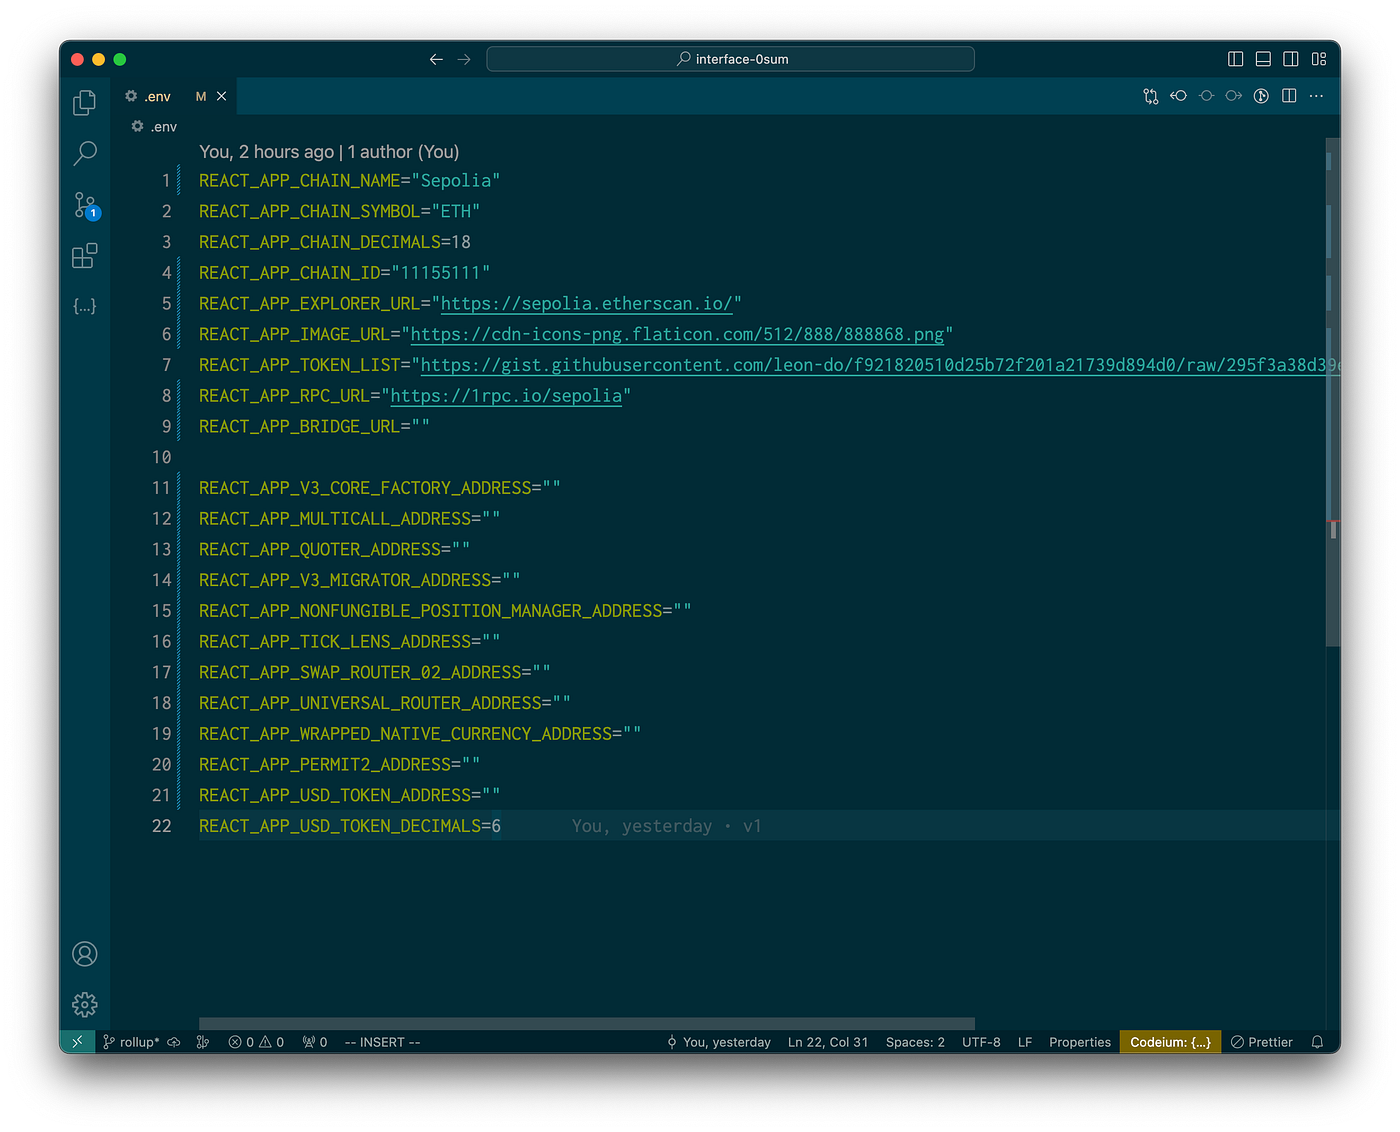Click REACT_APP_BRIDGE_URL line text

point(314,427)
